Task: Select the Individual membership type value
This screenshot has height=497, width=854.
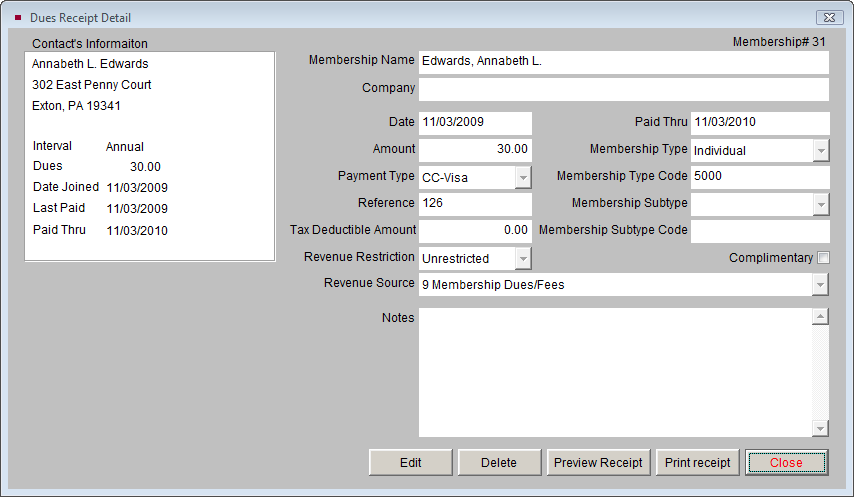Action: point(720,151)
